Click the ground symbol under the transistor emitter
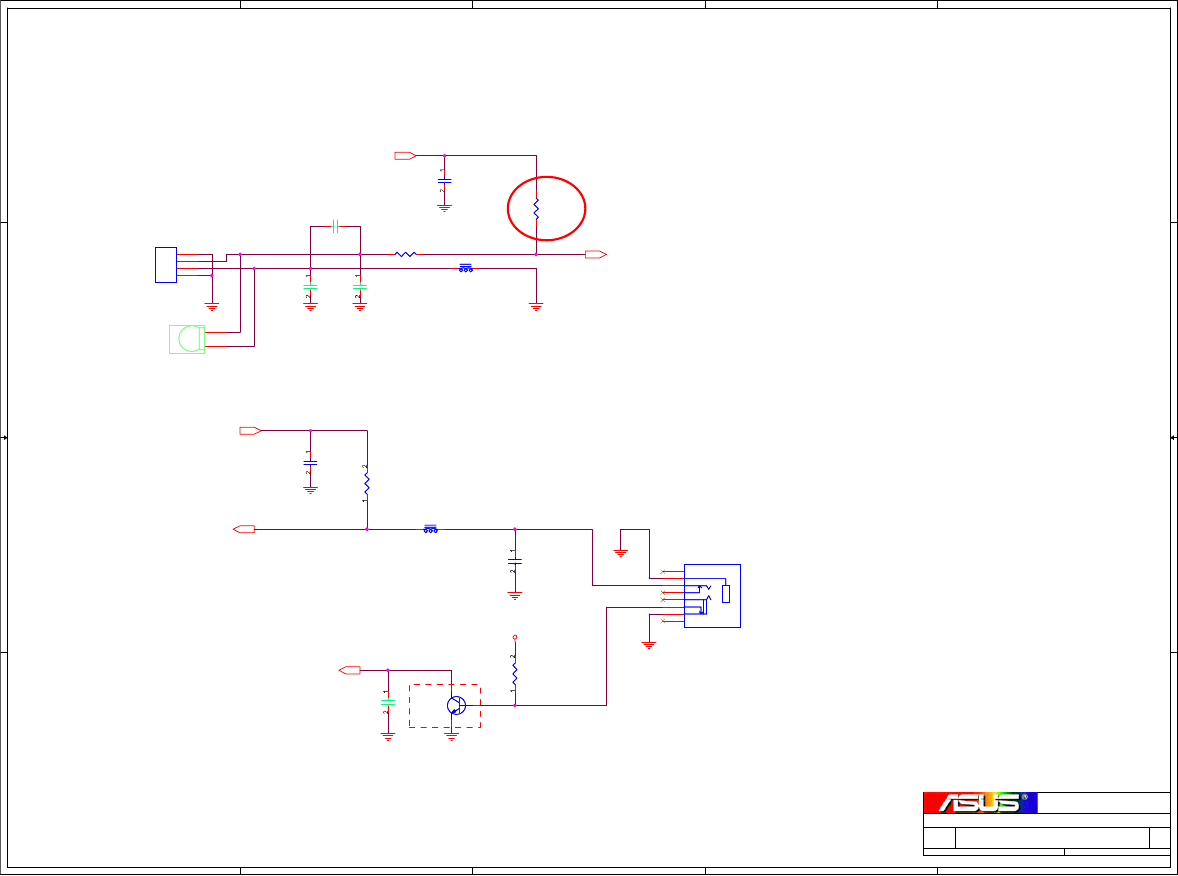 452,738
